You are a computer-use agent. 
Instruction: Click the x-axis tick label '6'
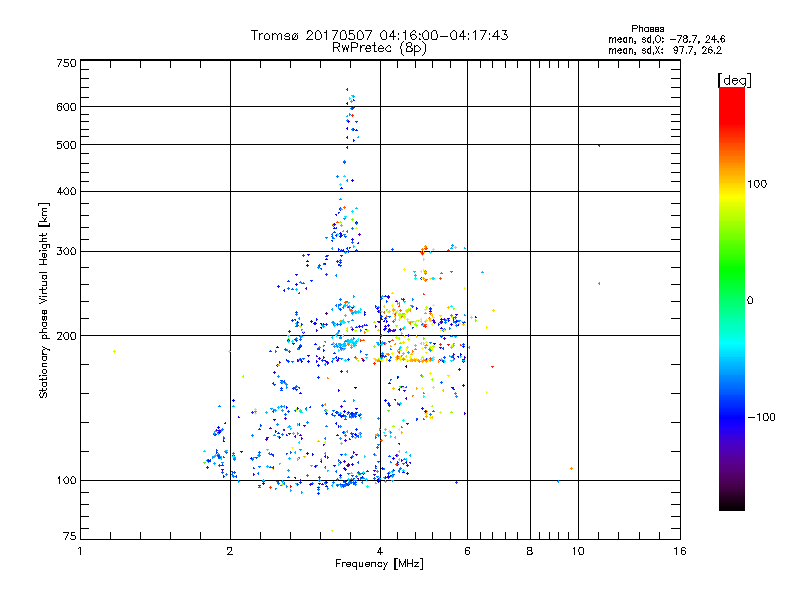[467, 551]
